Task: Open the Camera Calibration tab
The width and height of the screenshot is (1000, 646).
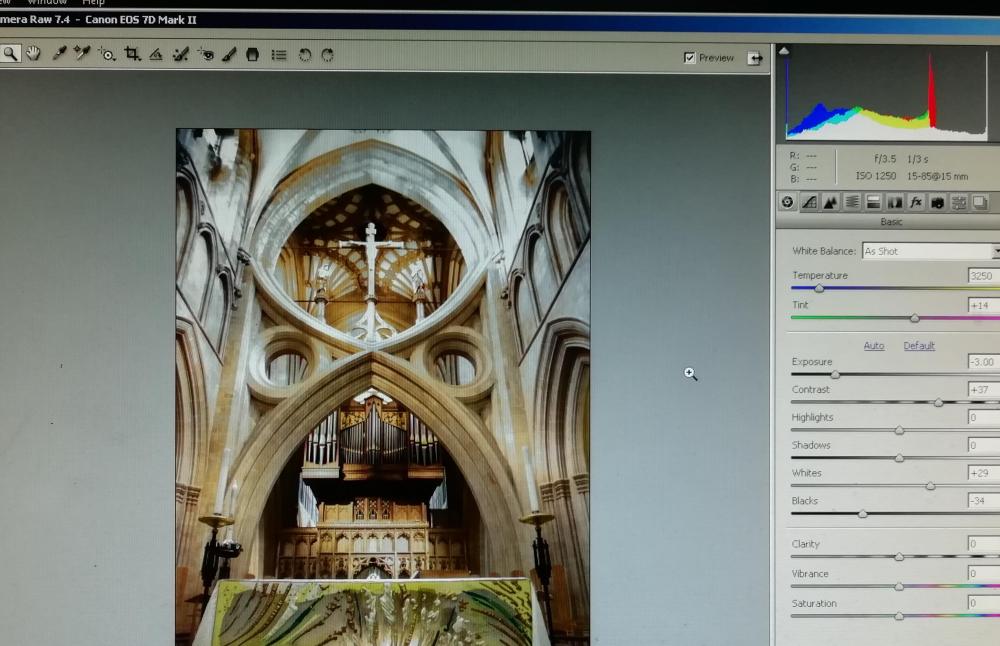Action: pos(938,202)
